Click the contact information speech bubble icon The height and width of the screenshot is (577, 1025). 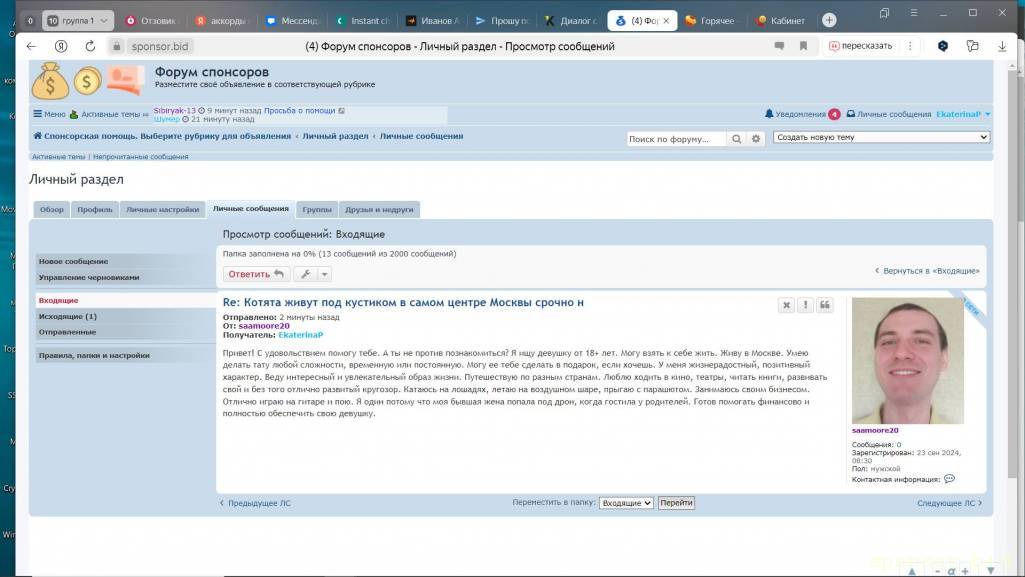click(x=949, y=479)
